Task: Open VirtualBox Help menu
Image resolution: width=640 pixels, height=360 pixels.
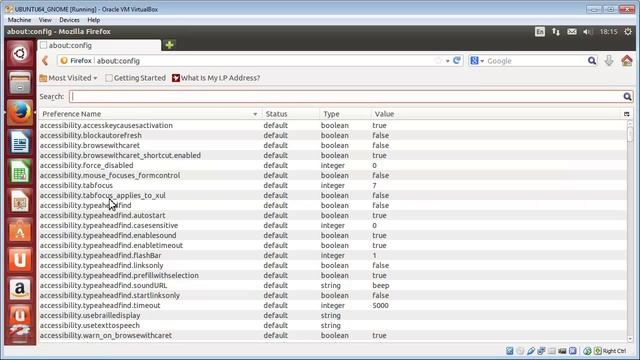Action: point(93,20)
